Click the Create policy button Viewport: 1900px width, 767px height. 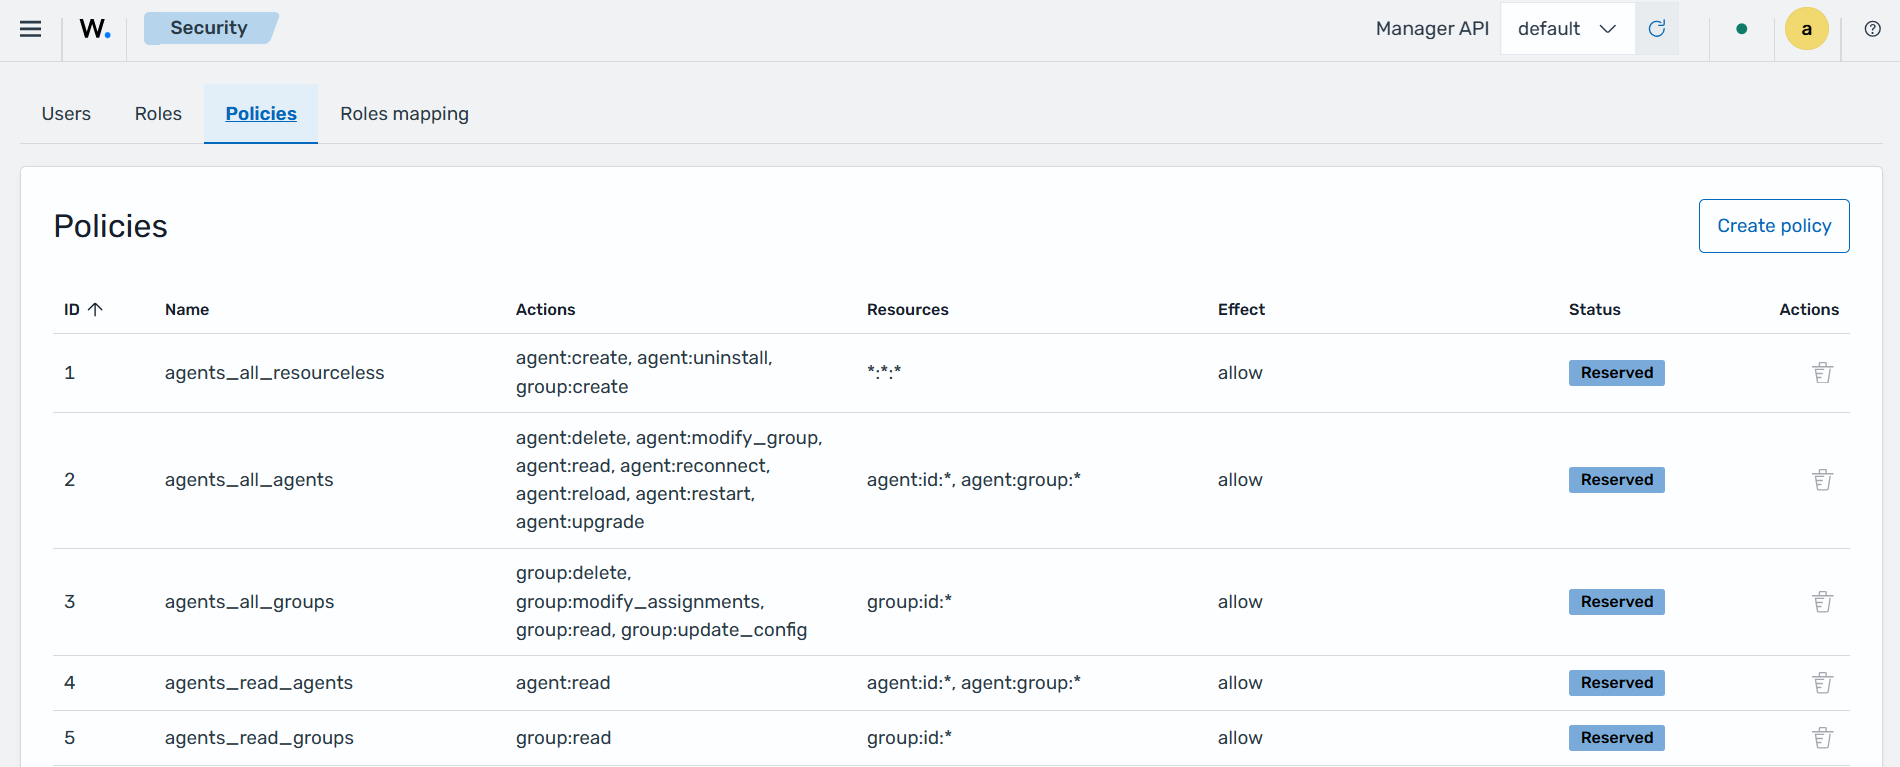1774,226
